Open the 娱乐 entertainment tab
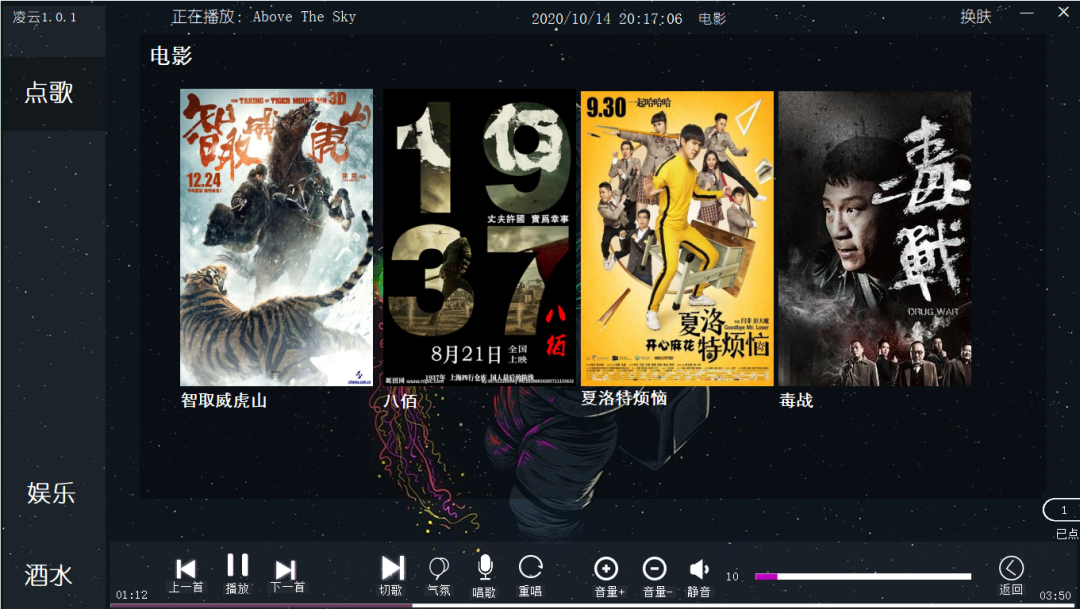The image size is (1080, 609). coord(50,493)
